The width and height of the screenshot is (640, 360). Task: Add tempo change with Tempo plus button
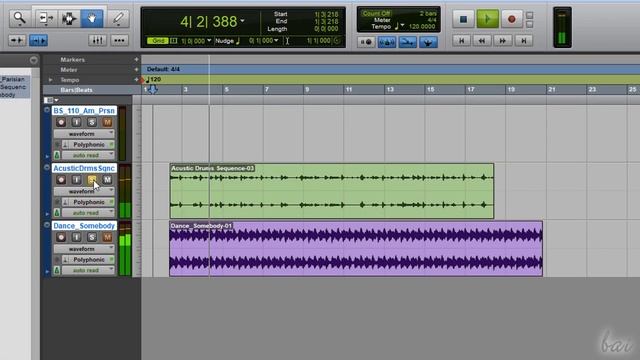click(x=136, y=80)
